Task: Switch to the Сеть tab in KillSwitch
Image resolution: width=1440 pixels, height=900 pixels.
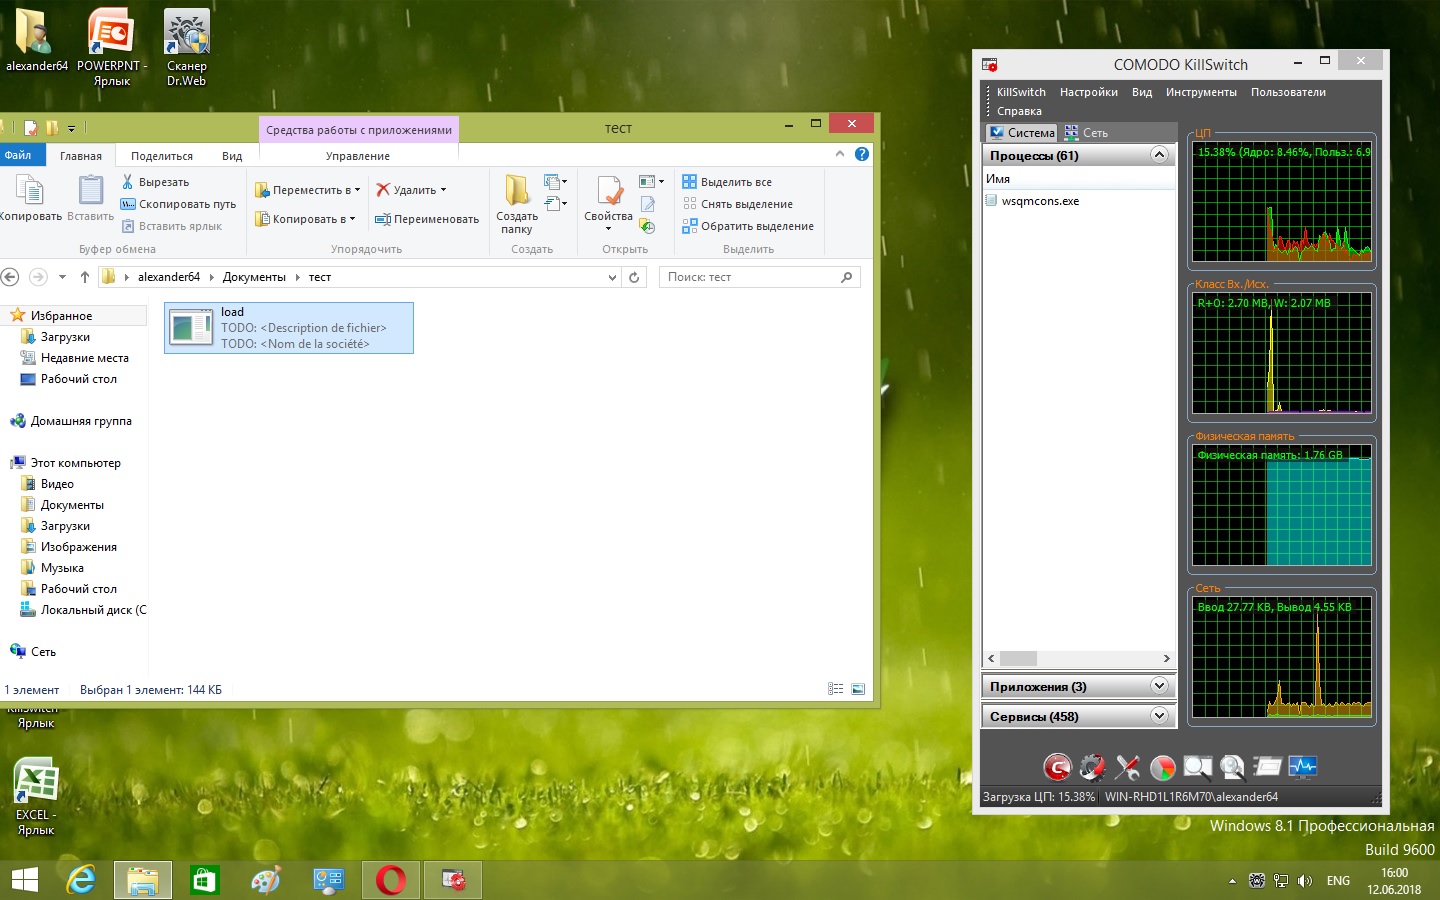Action: click(1087, 132)
